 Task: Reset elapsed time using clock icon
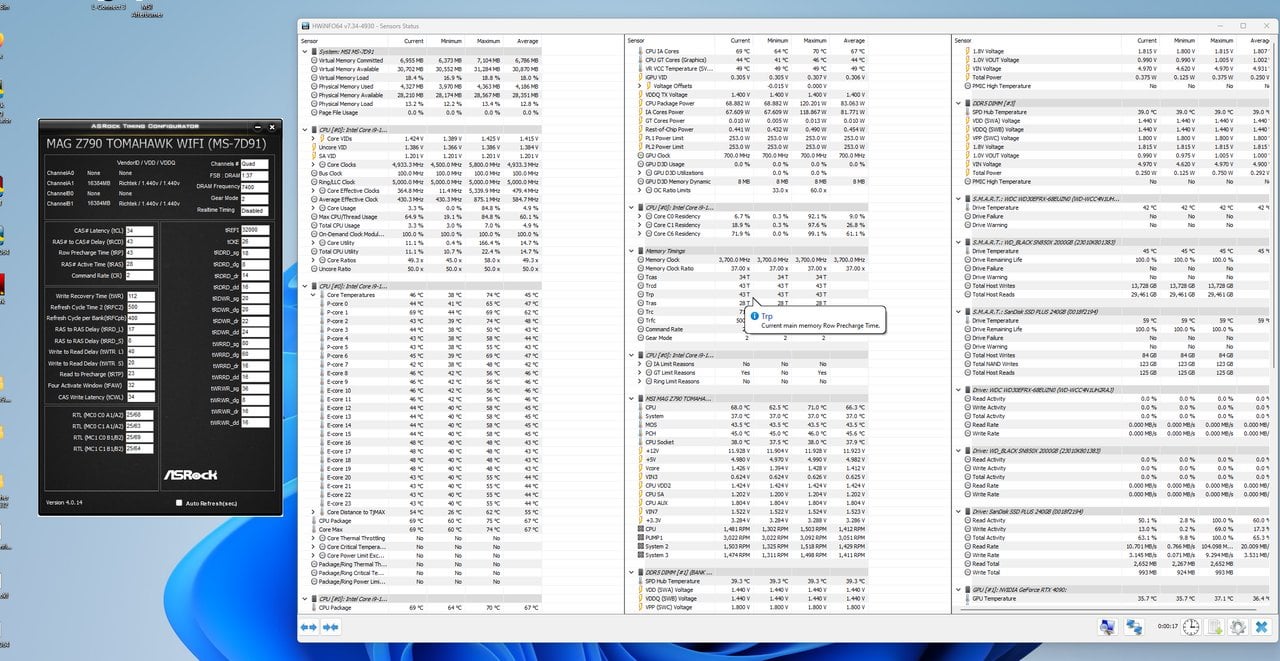[x=1192, y=627]
